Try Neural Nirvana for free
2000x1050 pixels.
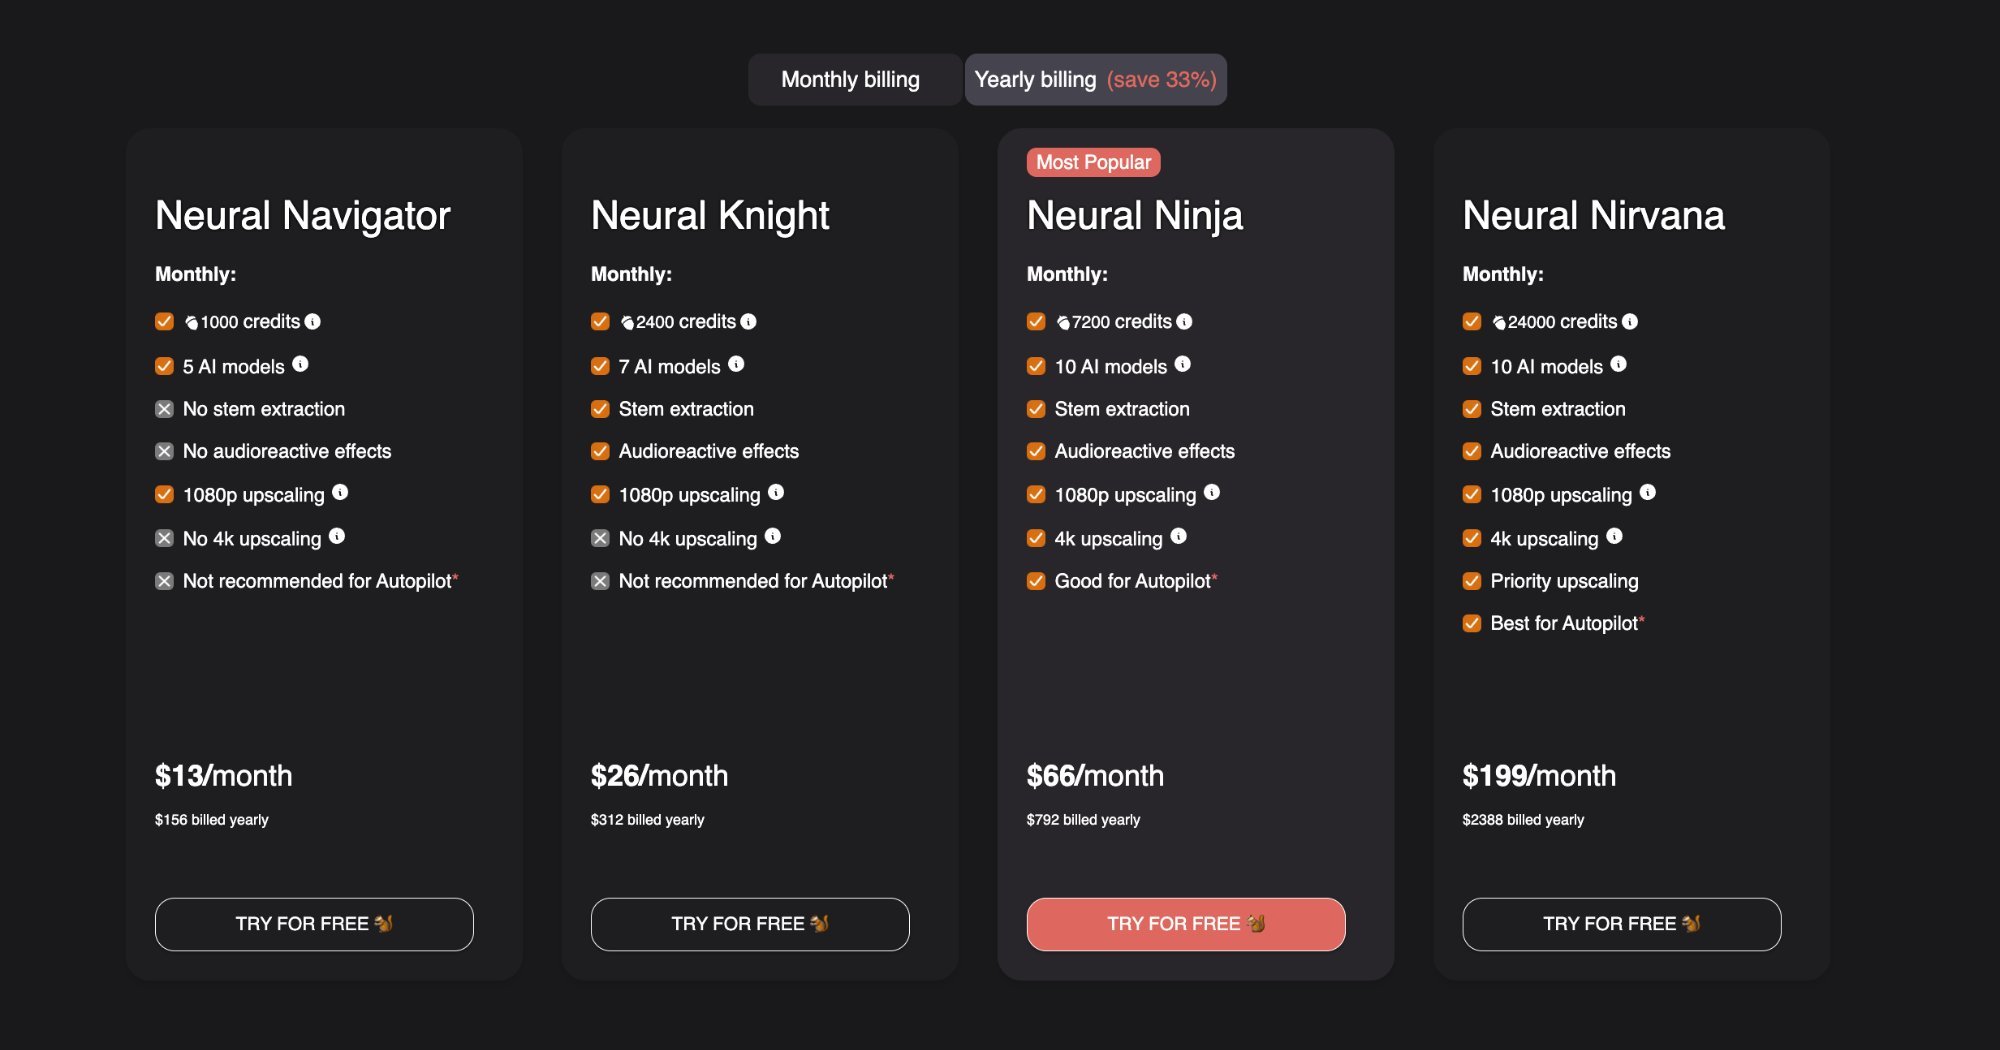pyautogui.click(x=1621, y=924)
